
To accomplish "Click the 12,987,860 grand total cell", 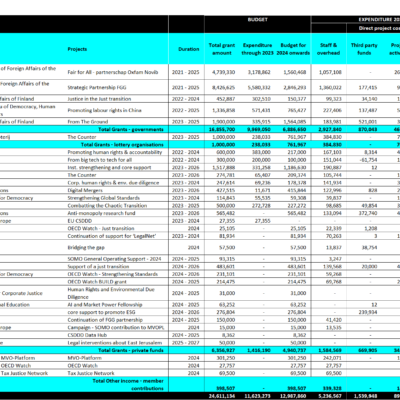I will tap(293, 396).
